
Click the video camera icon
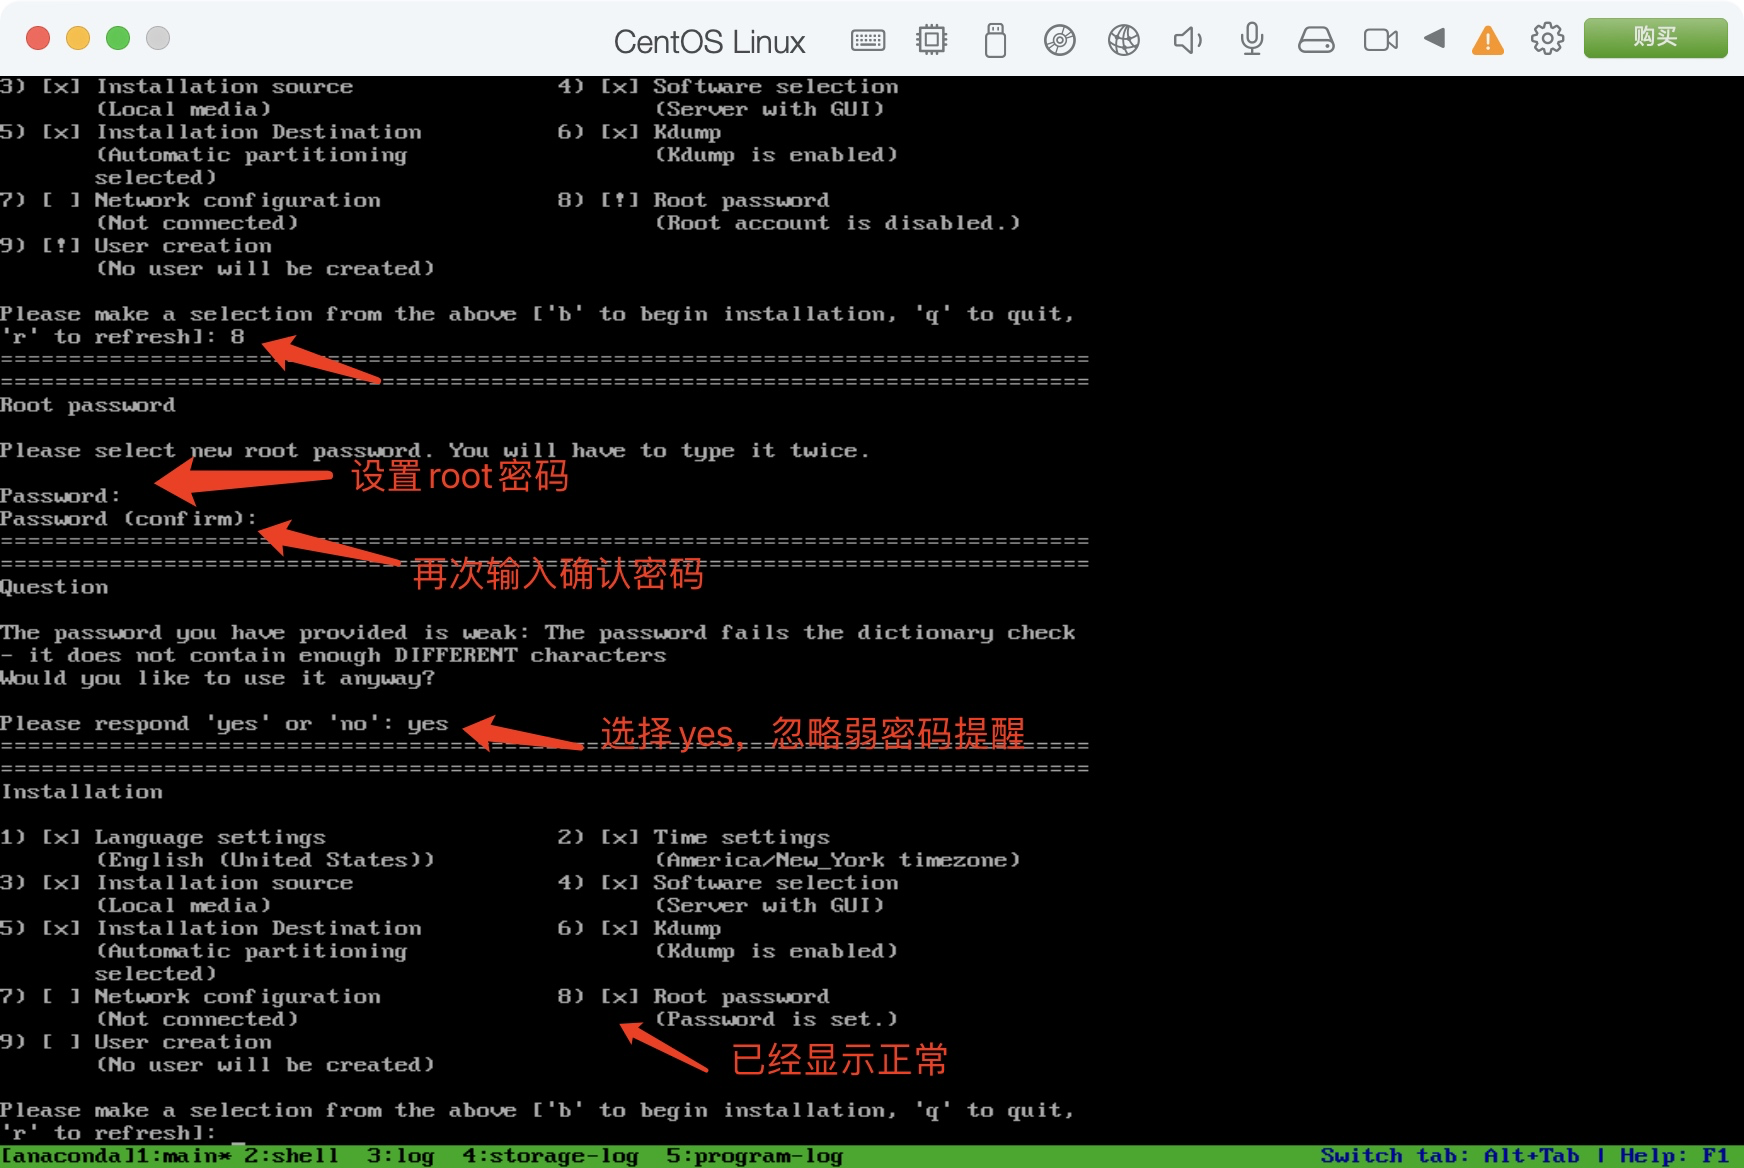[1380, 40]
